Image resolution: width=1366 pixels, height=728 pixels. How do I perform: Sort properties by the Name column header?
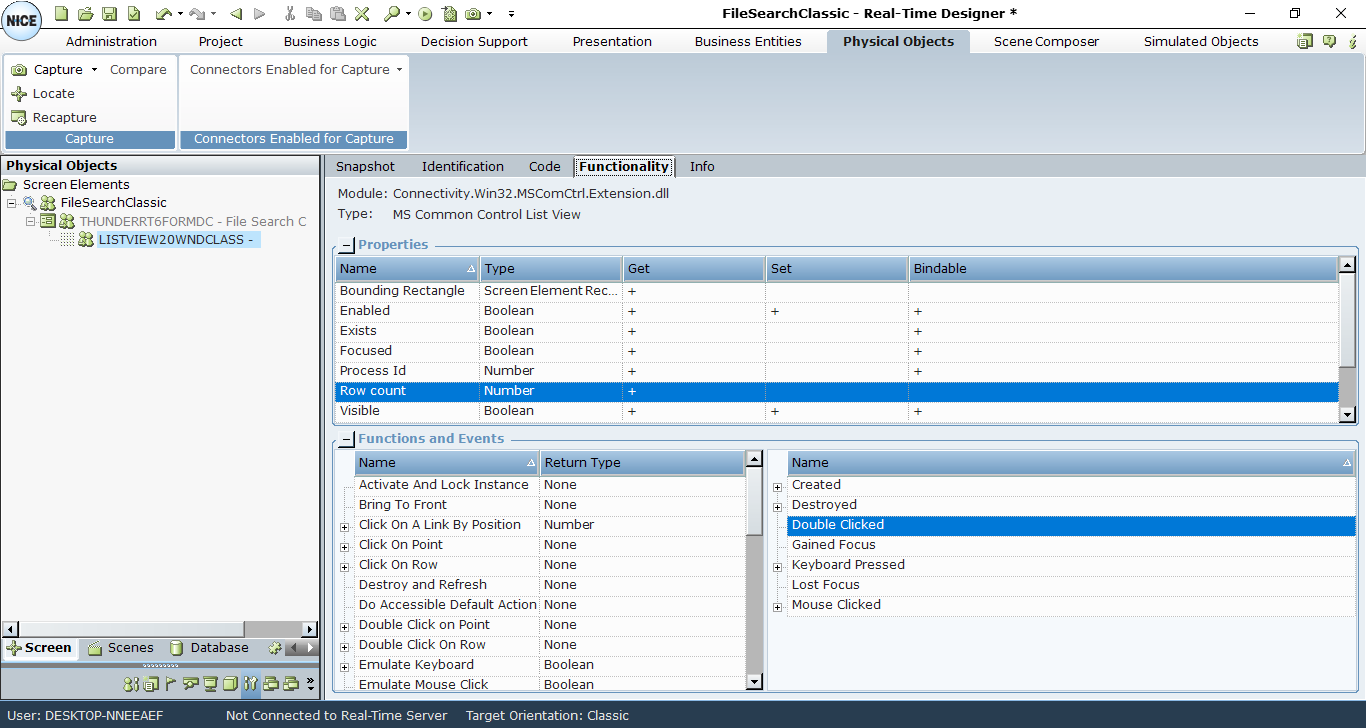pyautogui.click(x=407, y=269)
